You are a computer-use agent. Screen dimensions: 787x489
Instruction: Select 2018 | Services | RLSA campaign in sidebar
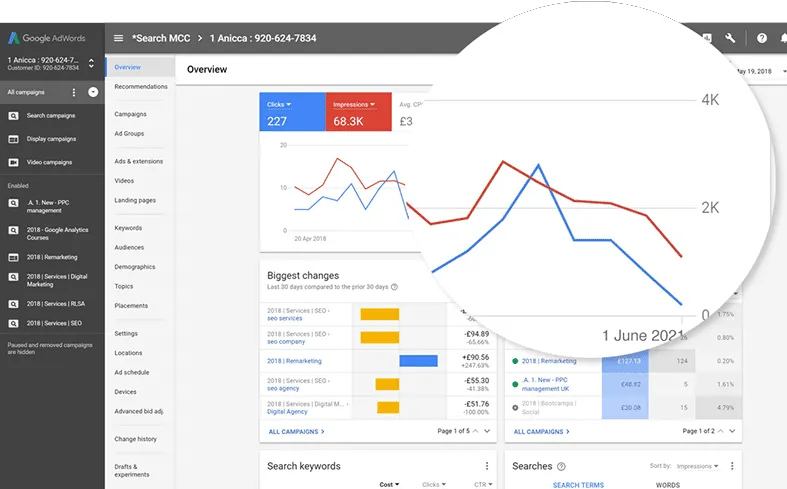coord(56,304)
